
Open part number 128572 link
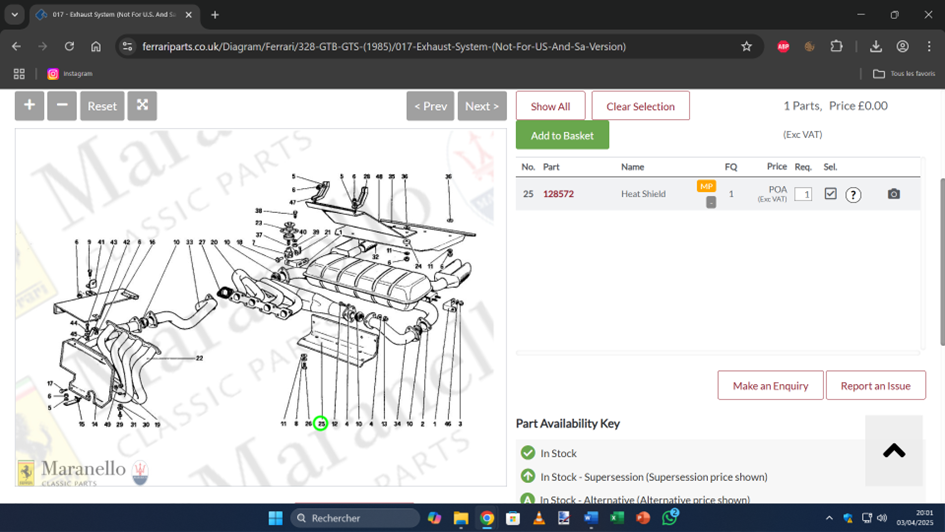(558, 194)
